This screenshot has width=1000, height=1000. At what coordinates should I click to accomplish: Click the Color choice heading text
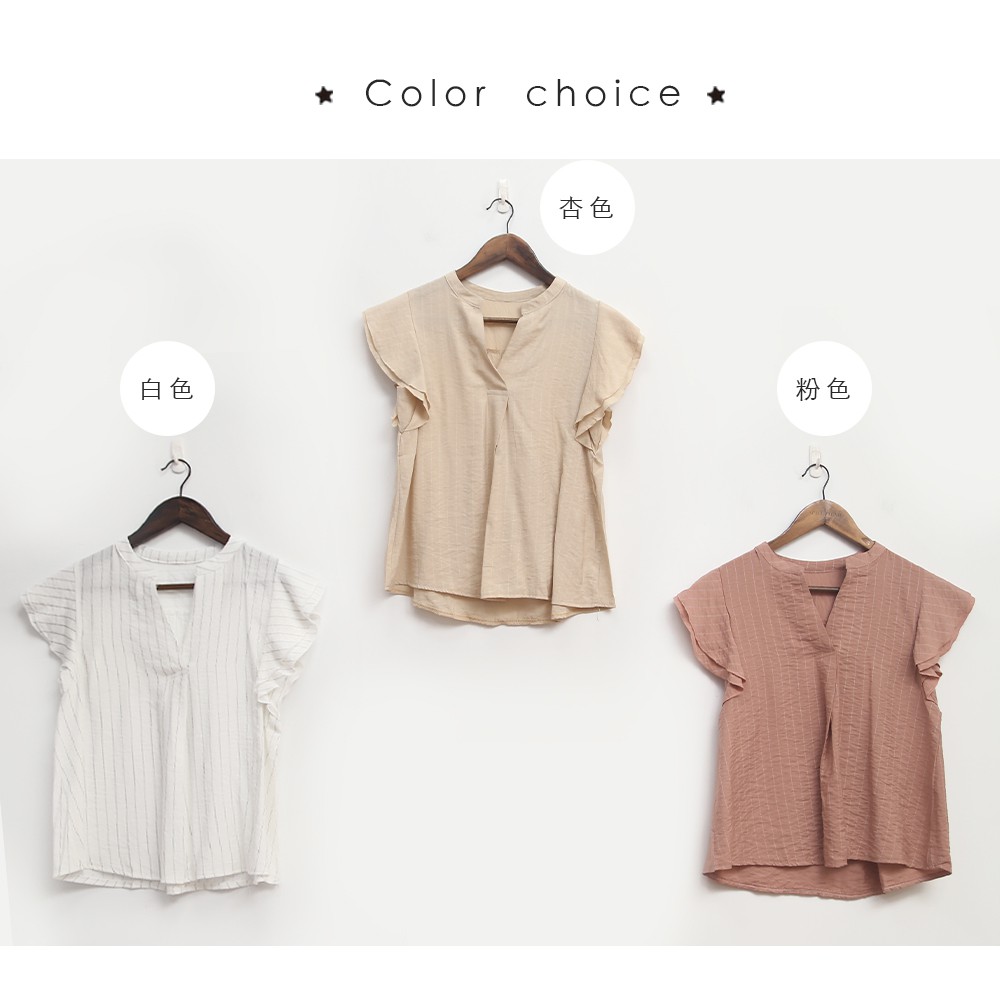tap(523, 94)
